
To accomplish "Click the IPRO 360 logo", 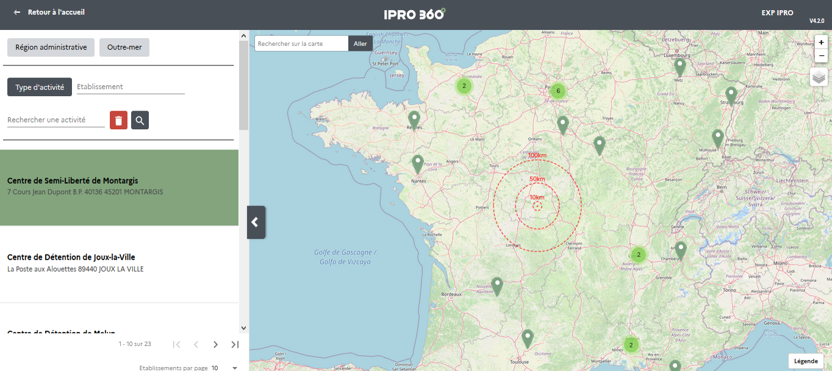I will tap(414, 14).
